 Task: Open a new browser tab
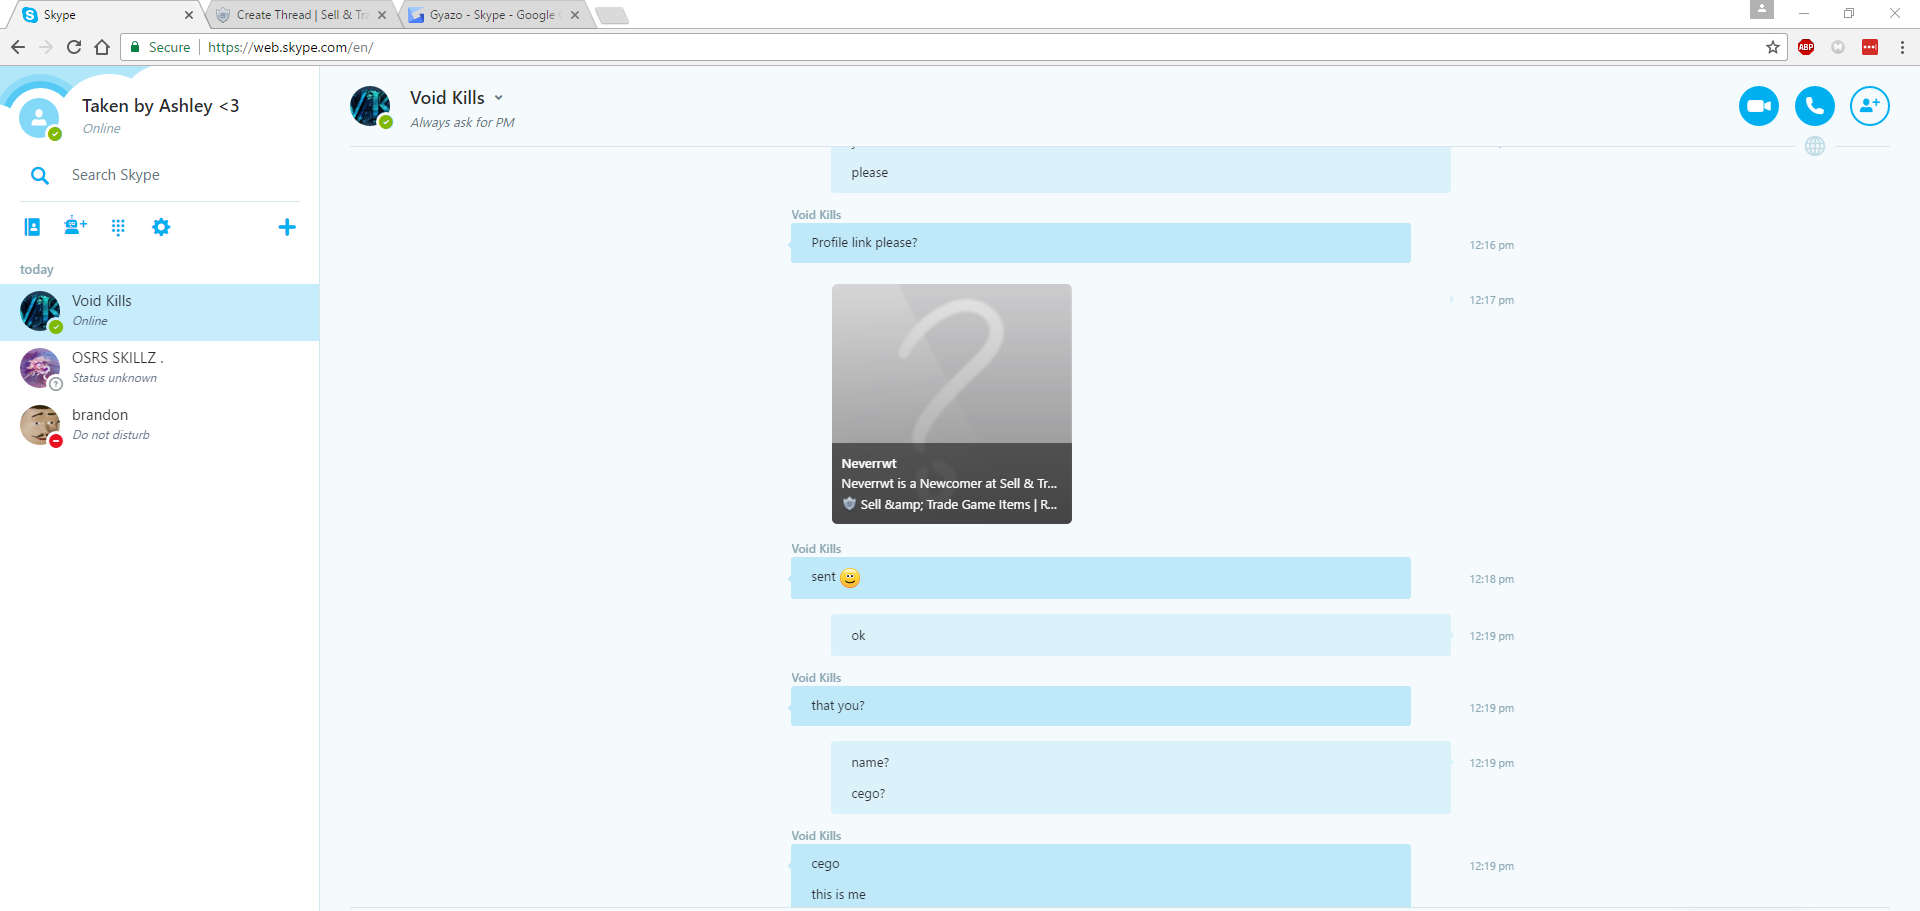pyautogui.click(x=612, y=15)
